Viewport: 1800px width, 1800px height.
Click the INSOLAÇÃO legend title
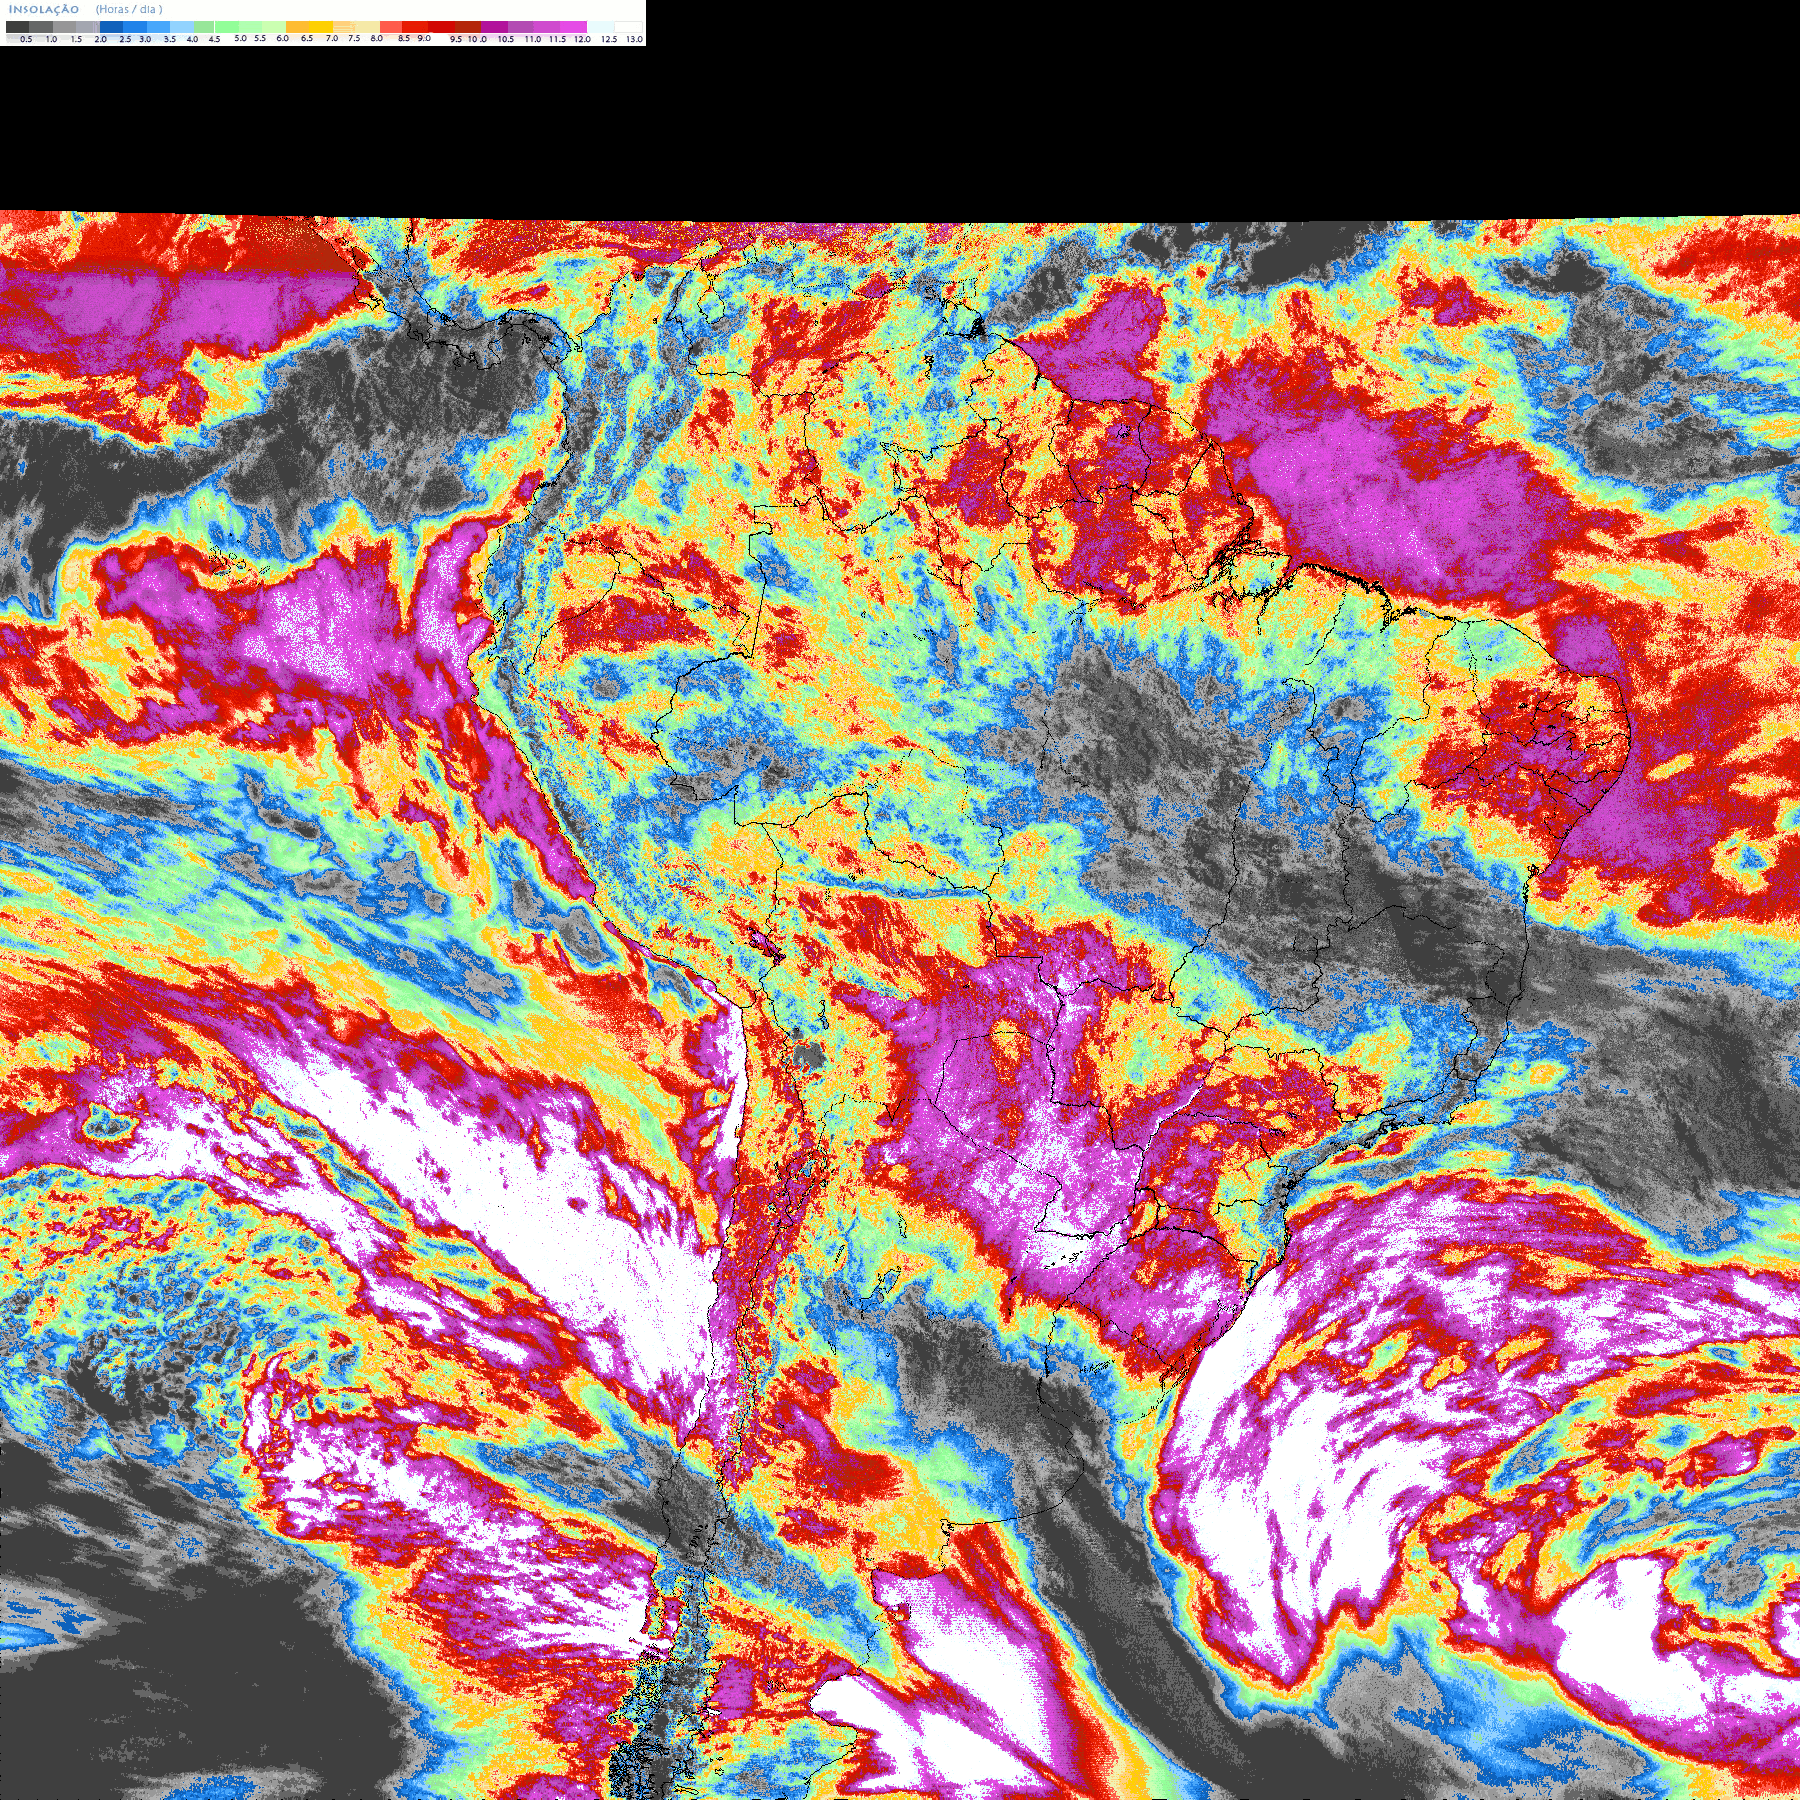tap(44, 9)
